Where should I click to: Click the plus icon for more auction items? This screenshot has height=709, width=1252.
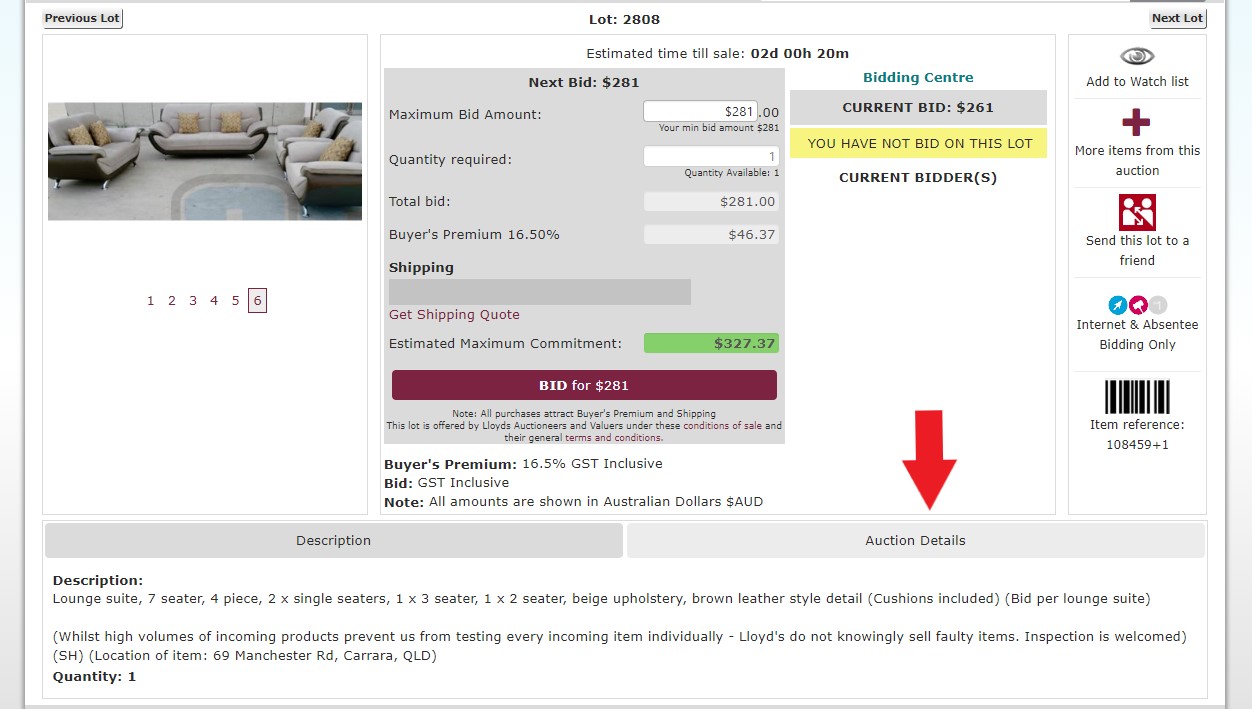(1136, 122)
